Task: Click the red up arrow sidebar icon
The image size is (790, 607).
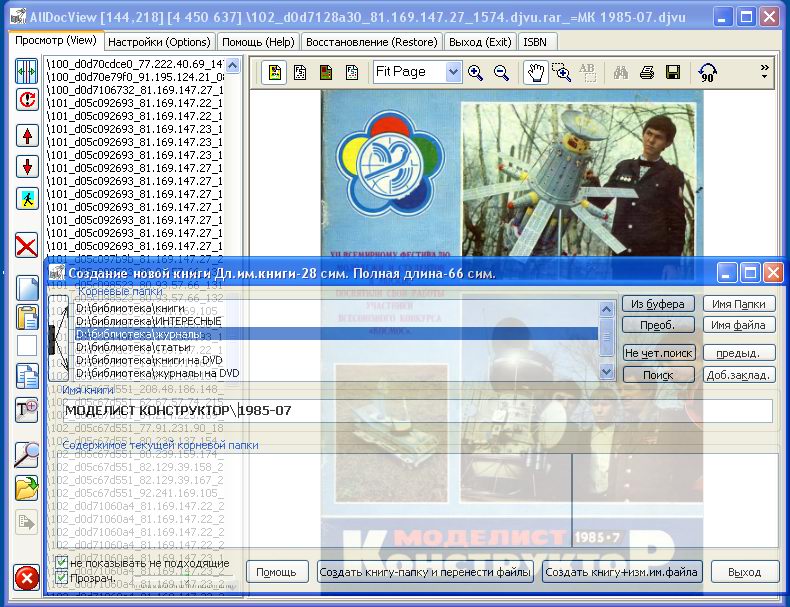Action: pyautogui.click(x=27, y=136)
